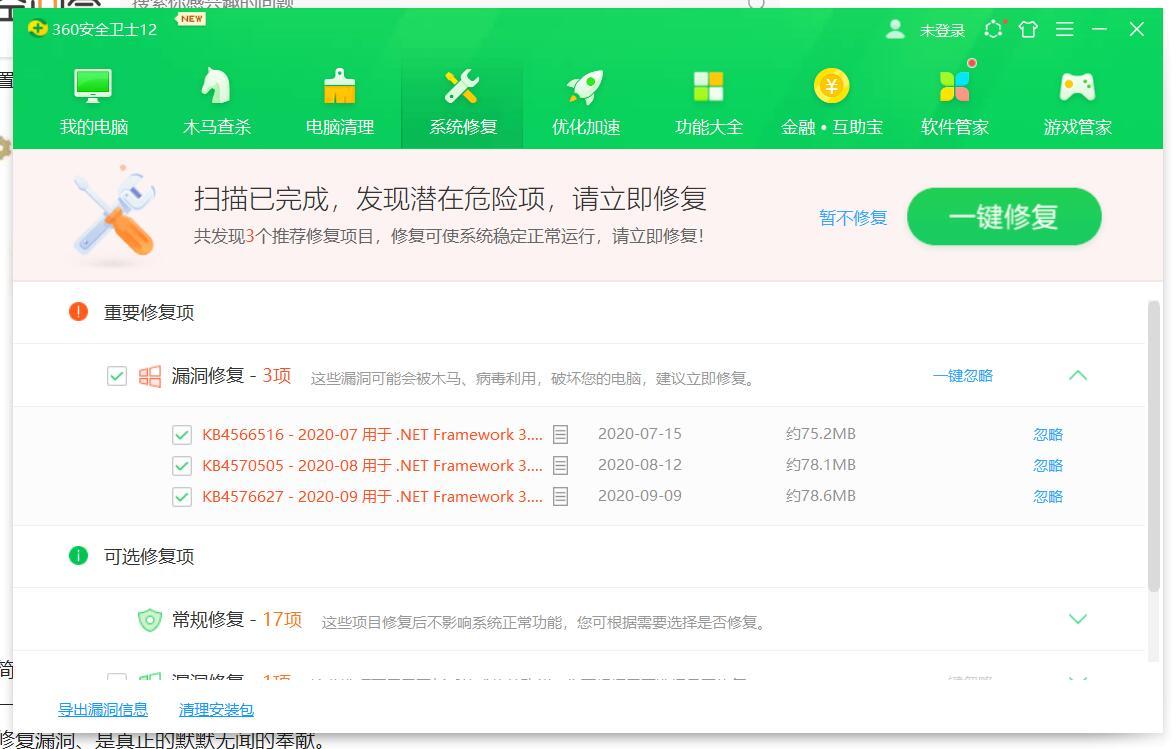
Task: Click date 2020-07-15
Action: (640, 434)
